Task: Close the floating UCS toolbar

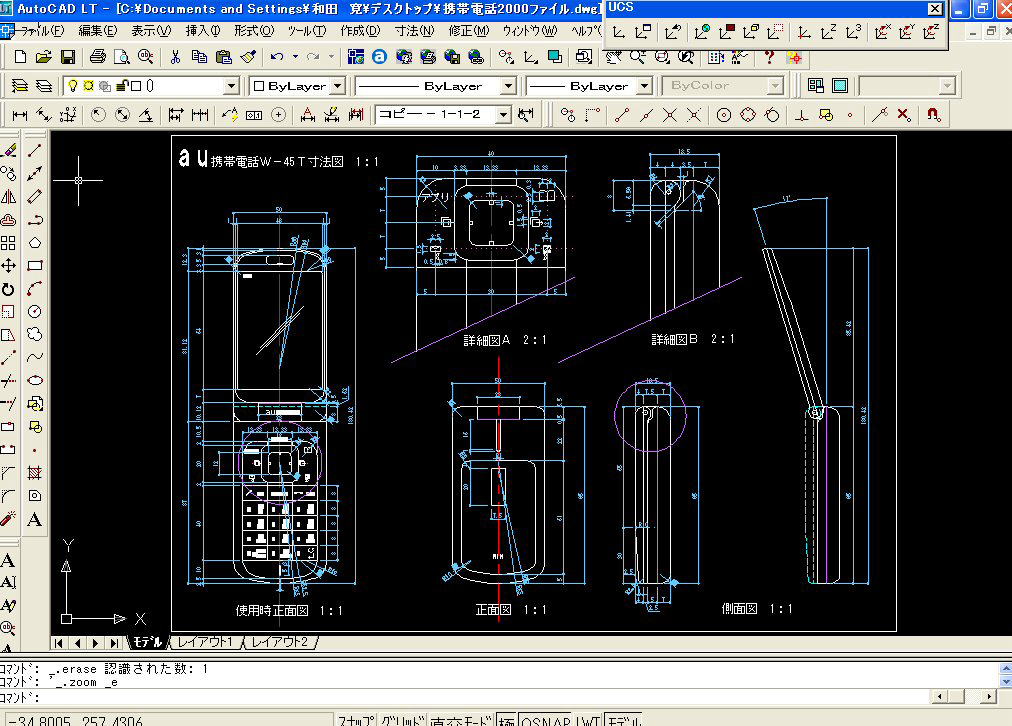Action: pos(935,8)
